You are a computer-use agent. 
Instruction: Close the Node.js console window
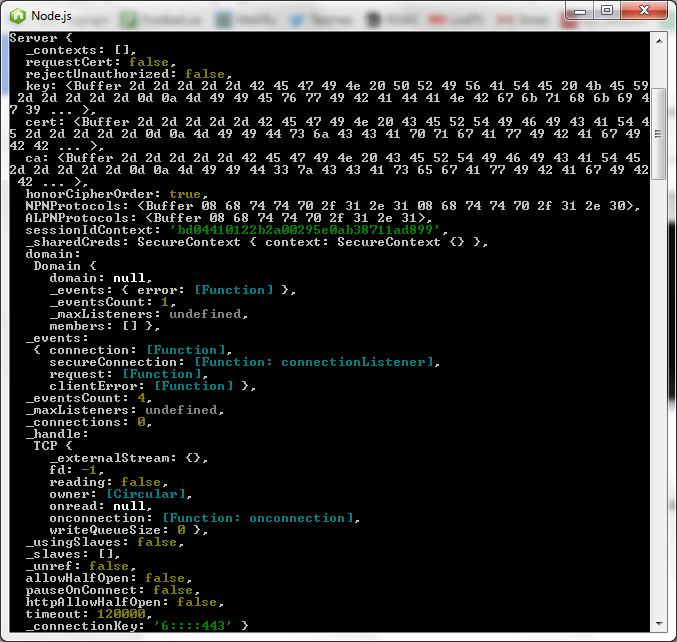[x=643, y=10]
